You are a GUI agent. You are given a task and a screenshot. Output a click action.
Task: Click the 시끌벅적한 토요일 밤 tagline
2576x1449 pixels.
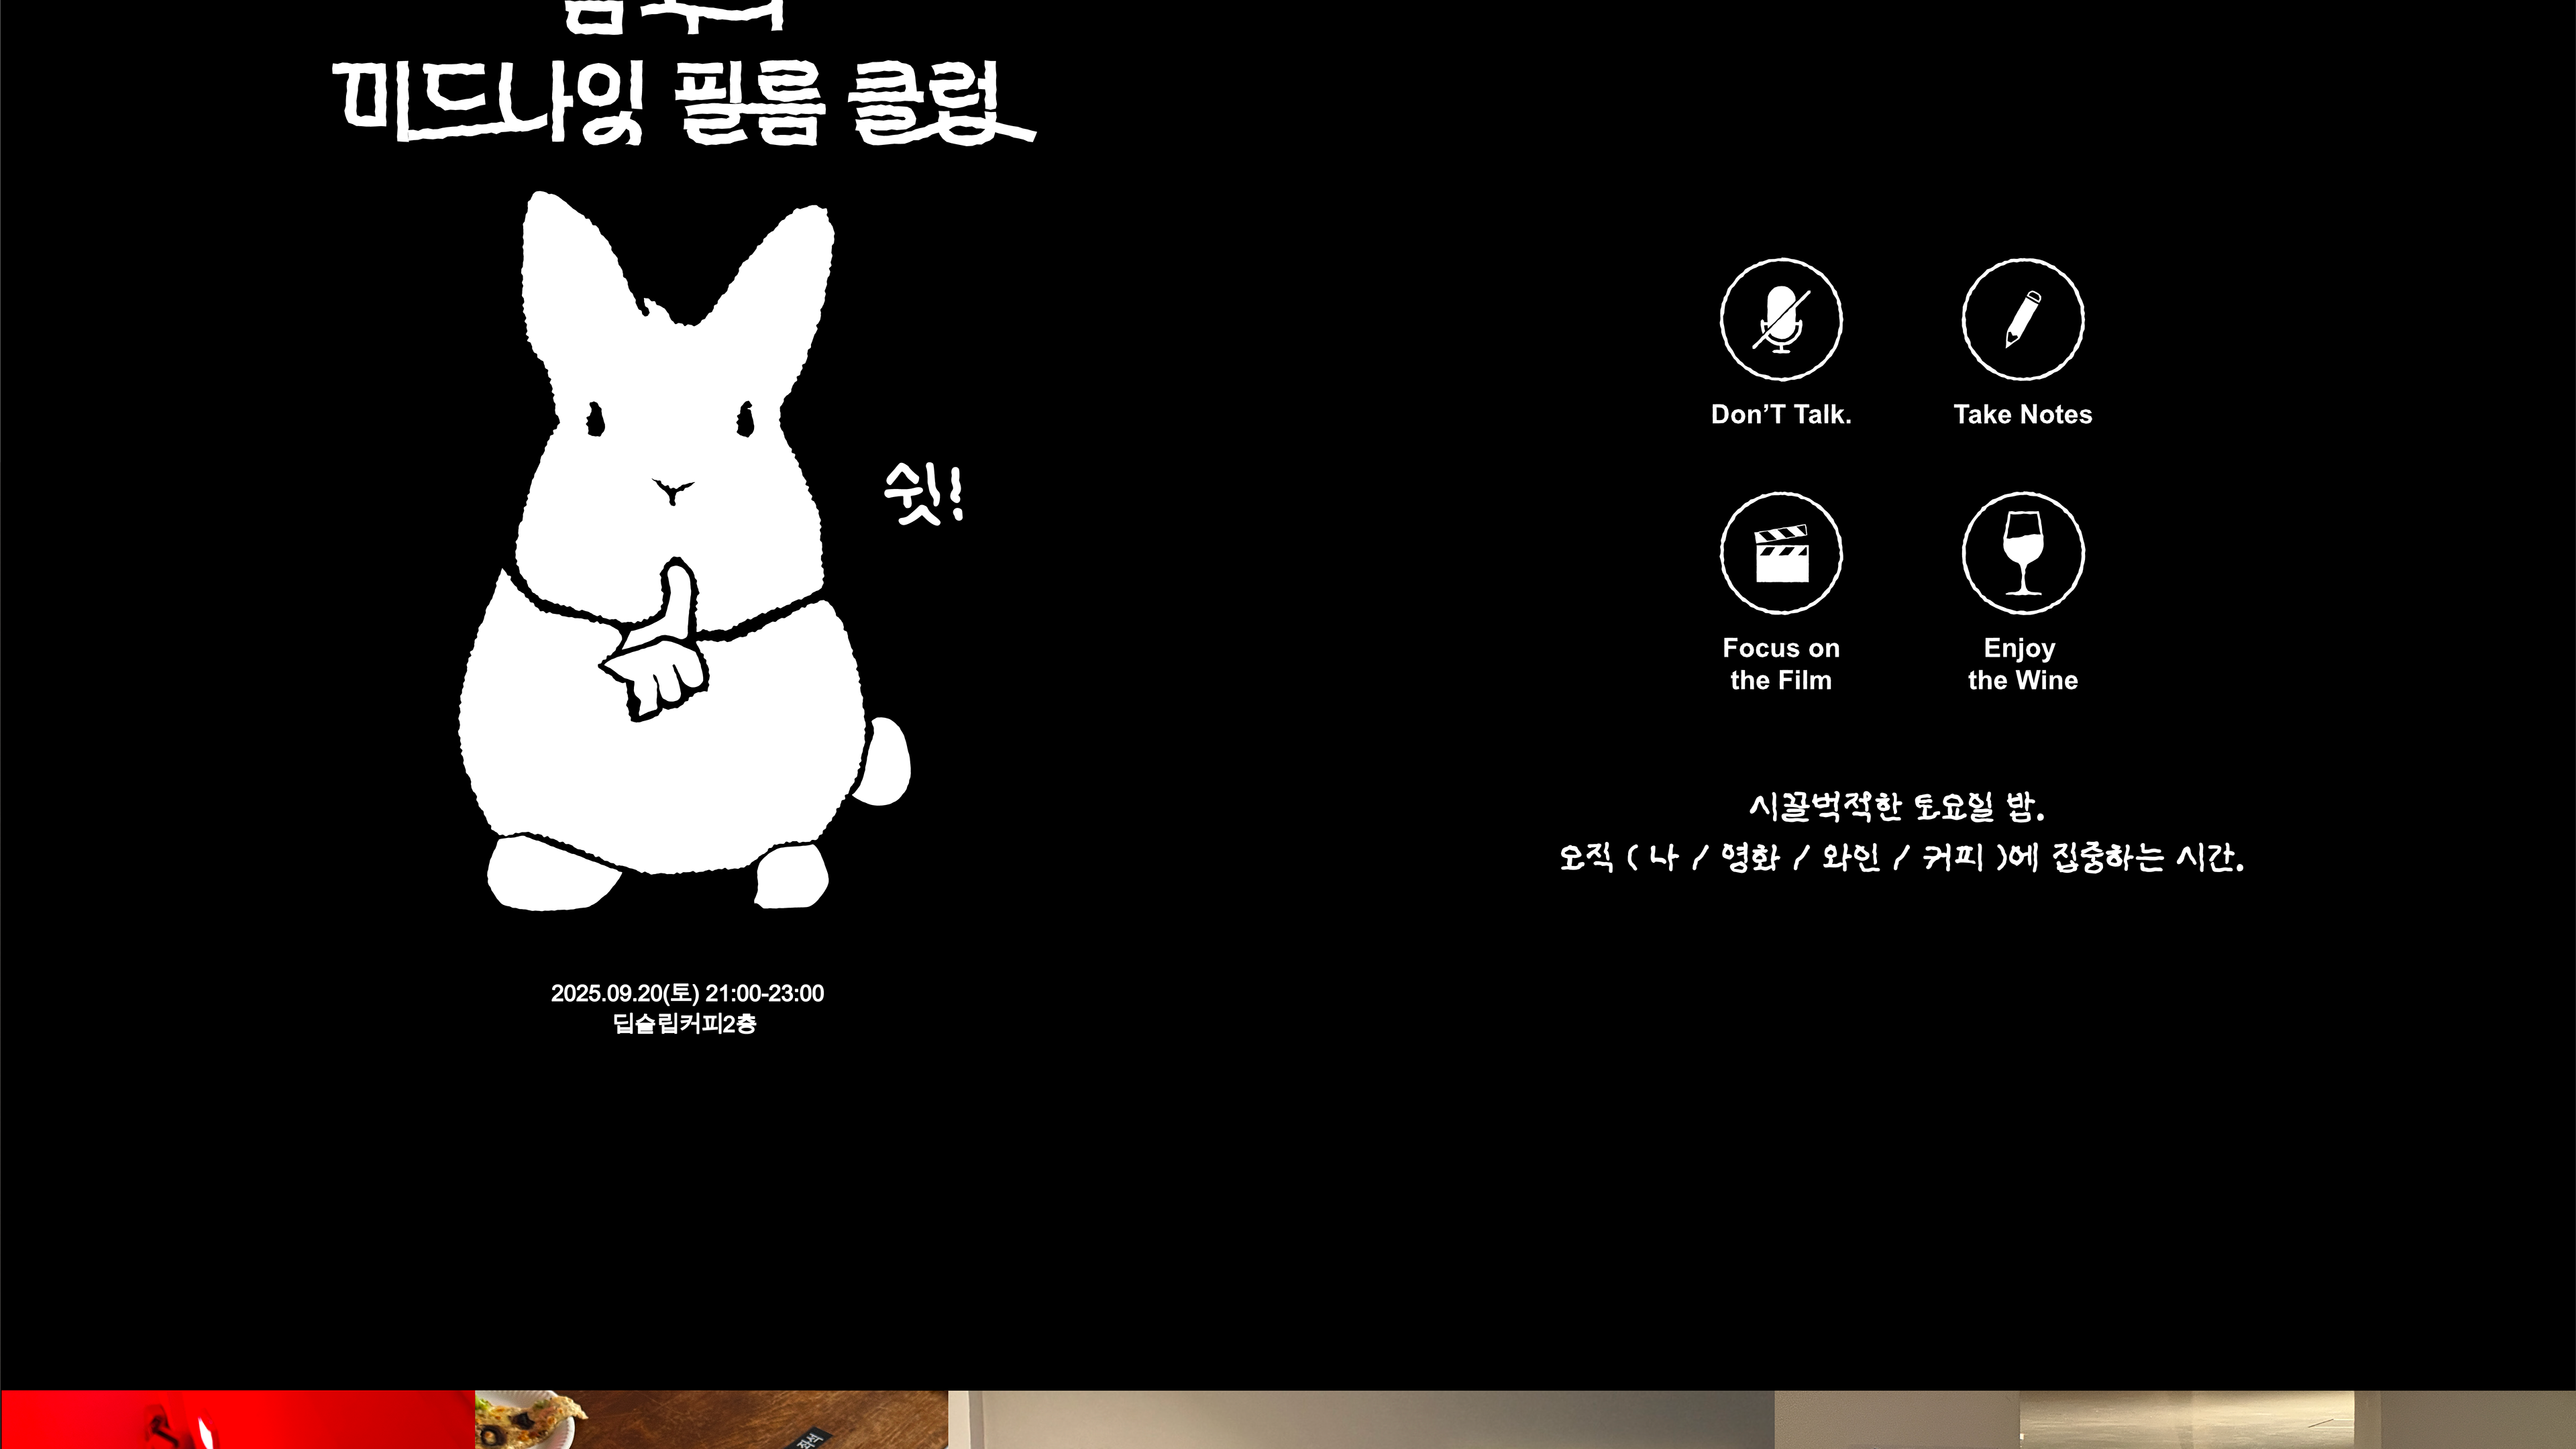click(x=1896, y=807)
